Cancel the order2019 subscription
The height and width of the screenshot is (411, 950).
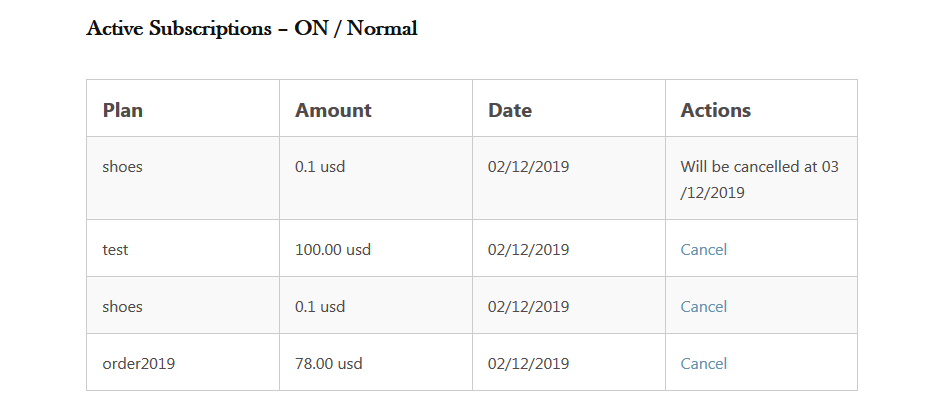(703, 363)
